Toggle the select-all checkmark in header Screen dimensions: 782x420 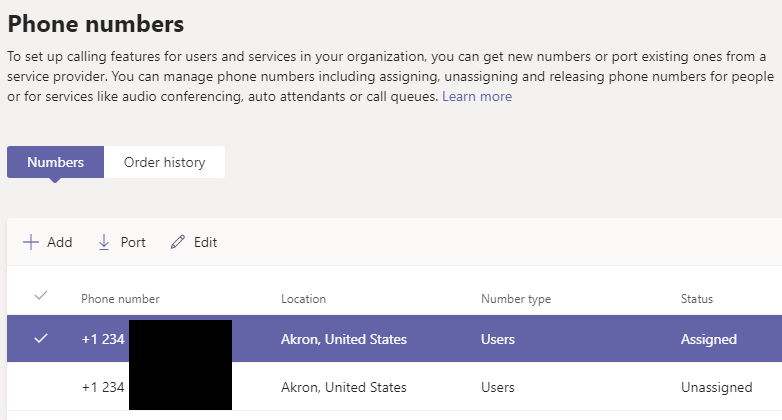(x=41, y=296)
